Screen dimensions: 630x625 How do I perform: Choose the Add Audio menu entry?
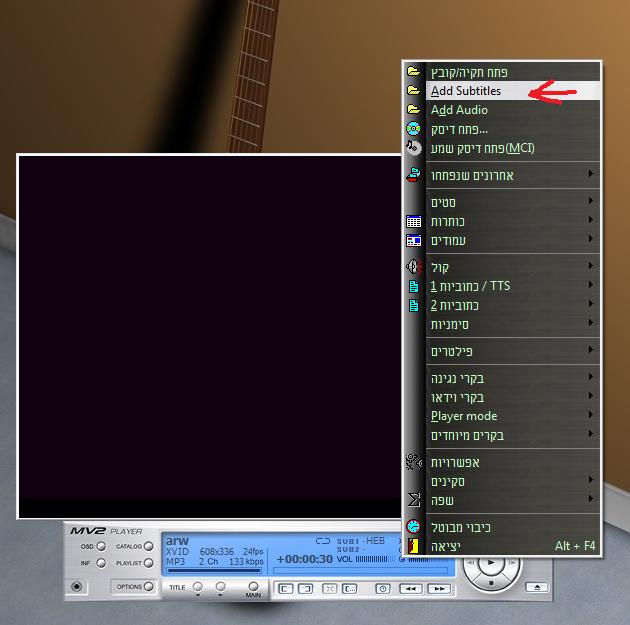coord(459,110)
